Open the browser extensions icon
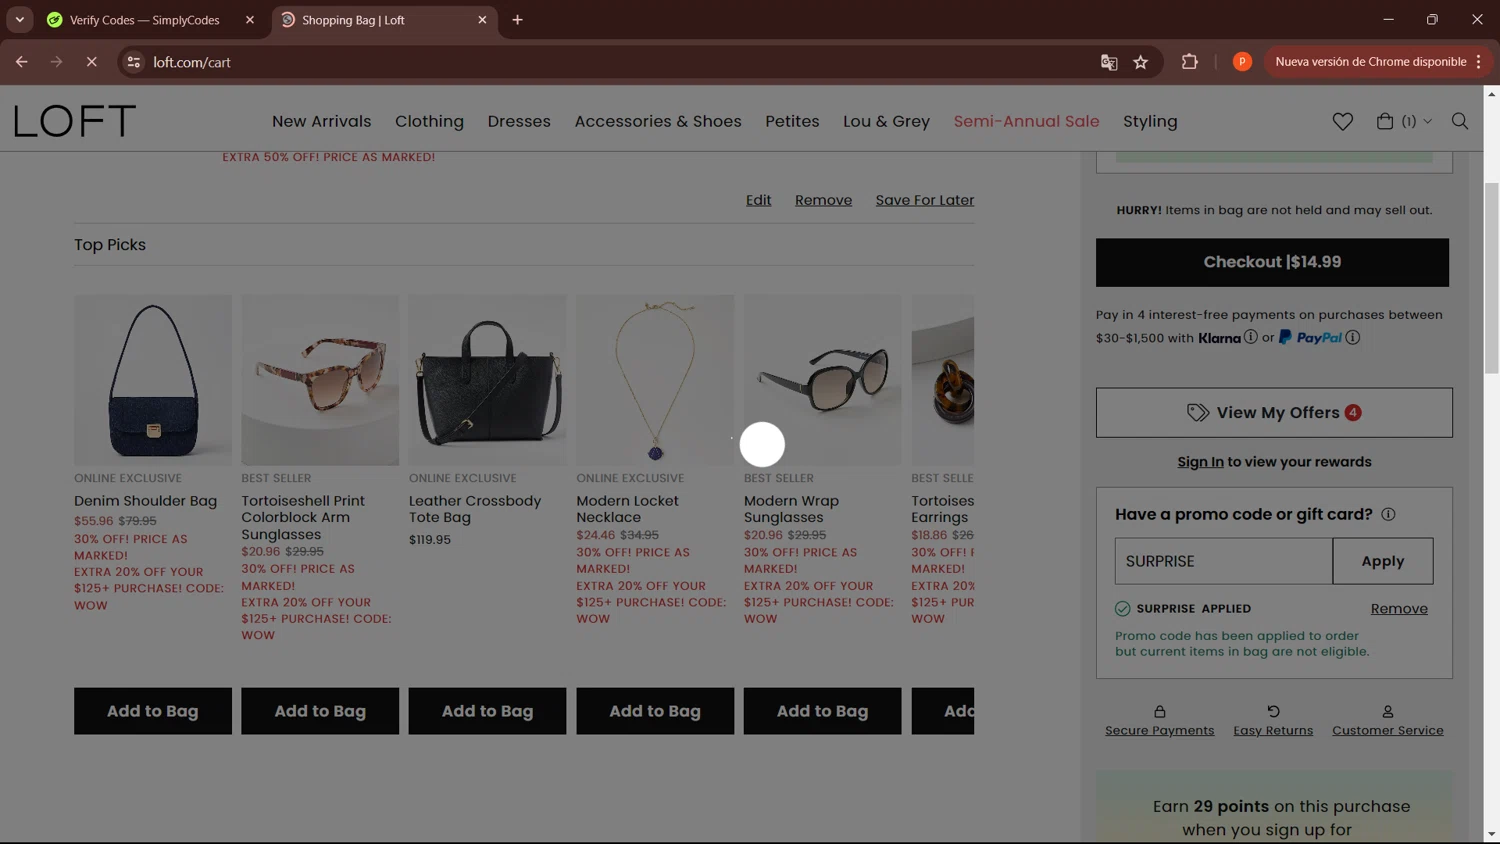 tap(1189, 62)
